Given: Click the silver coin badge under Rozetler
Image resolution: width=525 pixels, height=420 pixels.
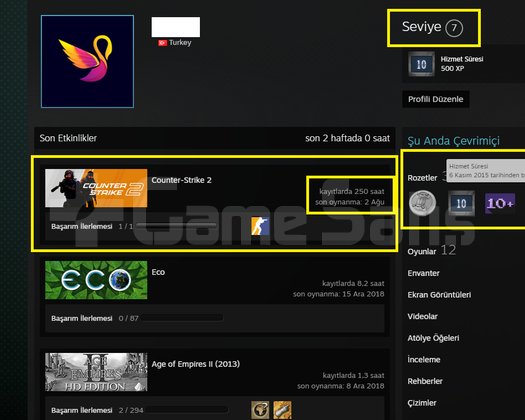Looking at the screenshot, I should pyautogui.click(x=423, y=203).
